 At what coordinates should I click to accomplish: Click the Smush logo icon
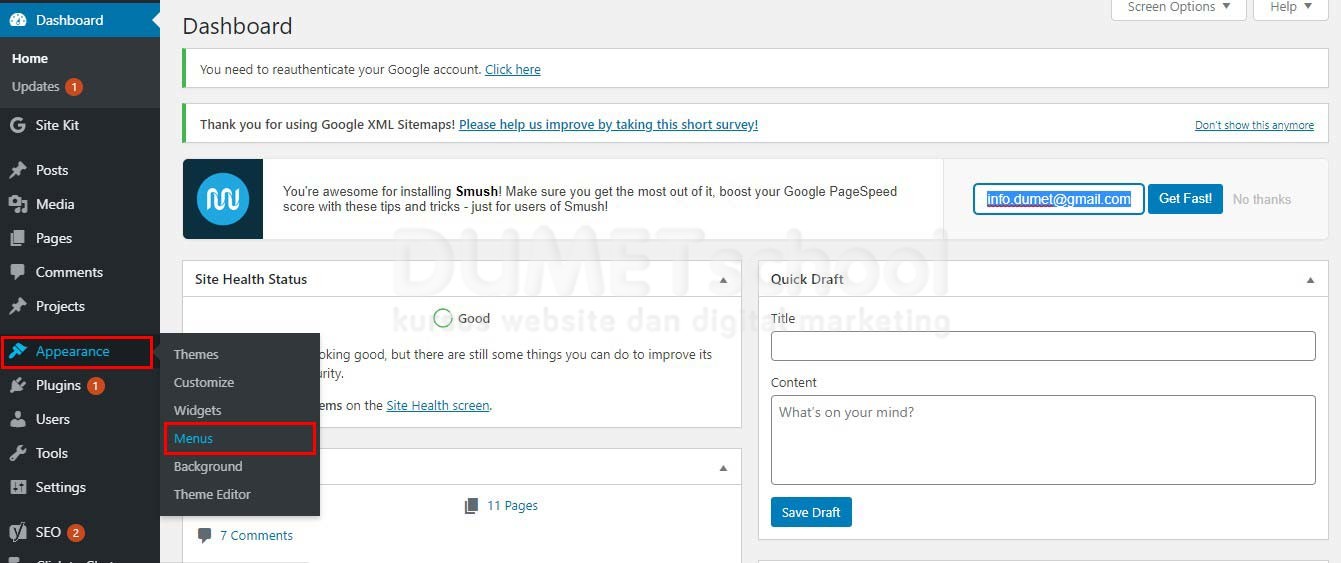click(x=223, y=199)
